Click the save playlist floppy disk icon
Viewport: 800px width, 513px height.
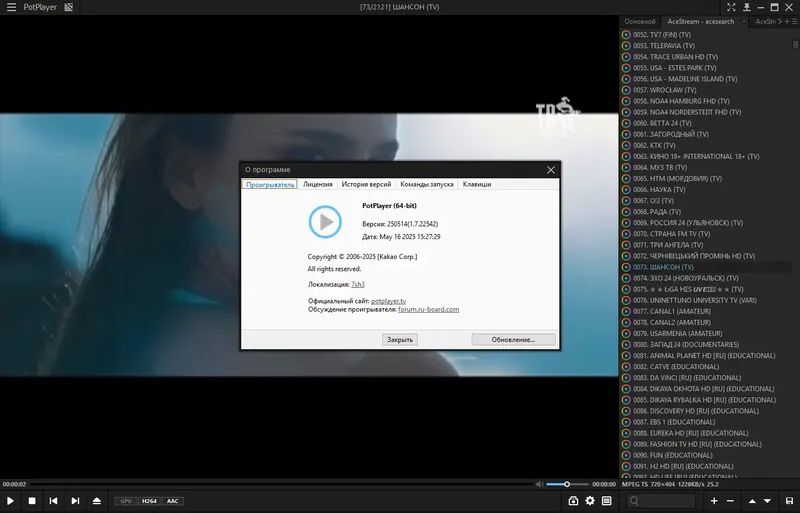coord(789,501)
